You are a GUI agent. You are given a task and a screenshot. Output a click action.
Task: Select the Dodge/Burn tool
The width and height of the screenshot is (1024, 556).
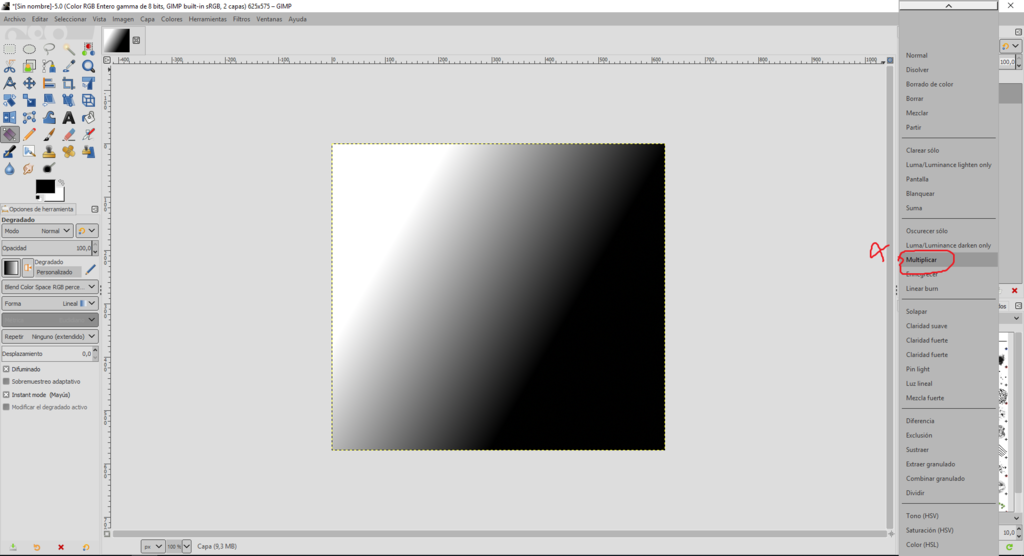tap(49, 169)
